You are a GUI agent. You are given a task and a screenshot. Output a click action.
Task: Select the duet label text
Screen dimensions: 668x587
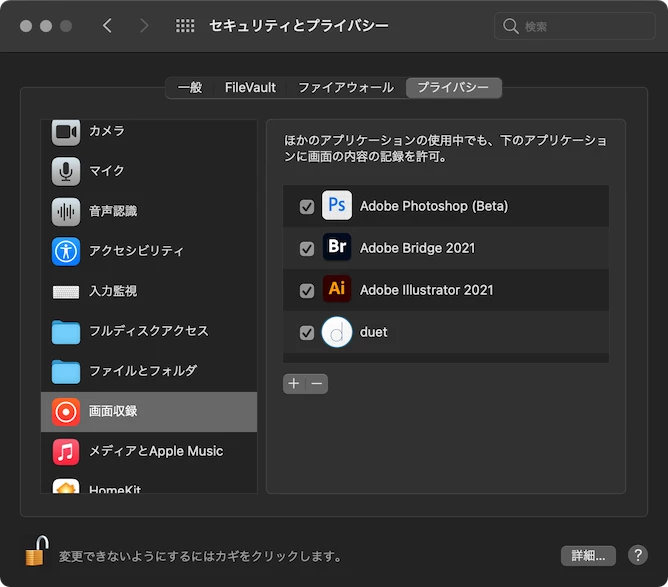click(374, 332)
